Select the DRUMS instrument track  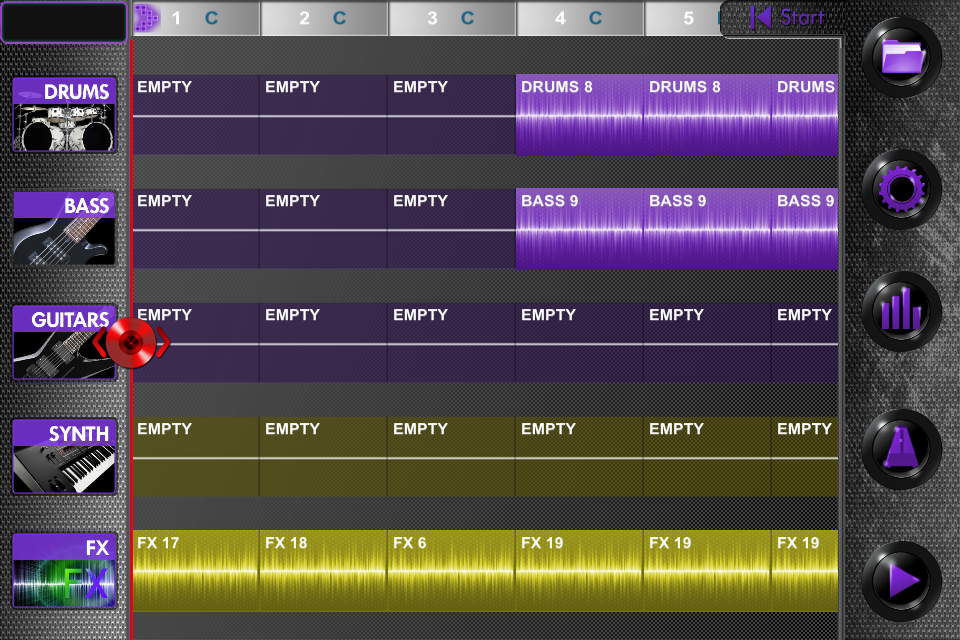point(64,115)
